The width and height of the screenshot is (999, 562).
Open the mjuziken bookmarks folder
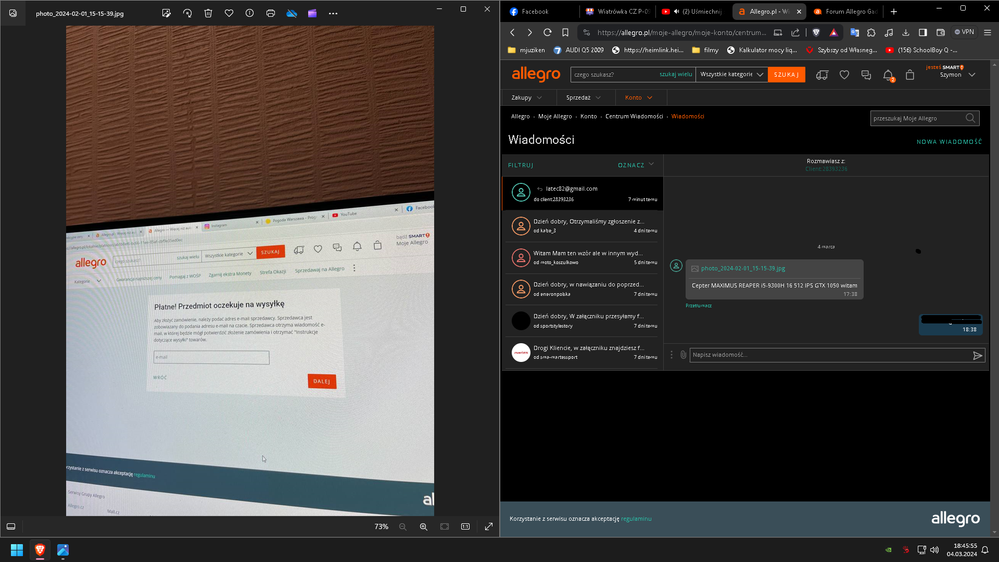(x=526, y=50)
